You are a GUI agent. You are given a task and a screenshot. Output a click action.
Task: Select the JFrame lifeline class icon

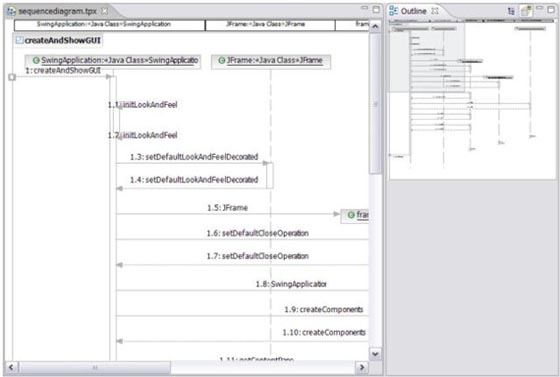[222, 60]
